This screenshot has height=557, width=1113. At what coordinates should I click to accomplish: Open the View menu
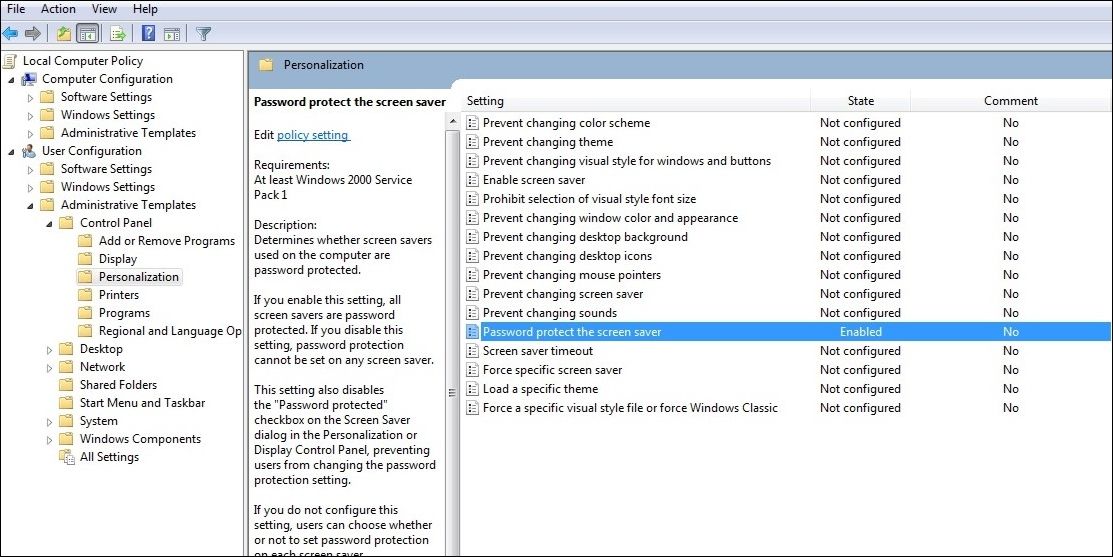point(104,9)
